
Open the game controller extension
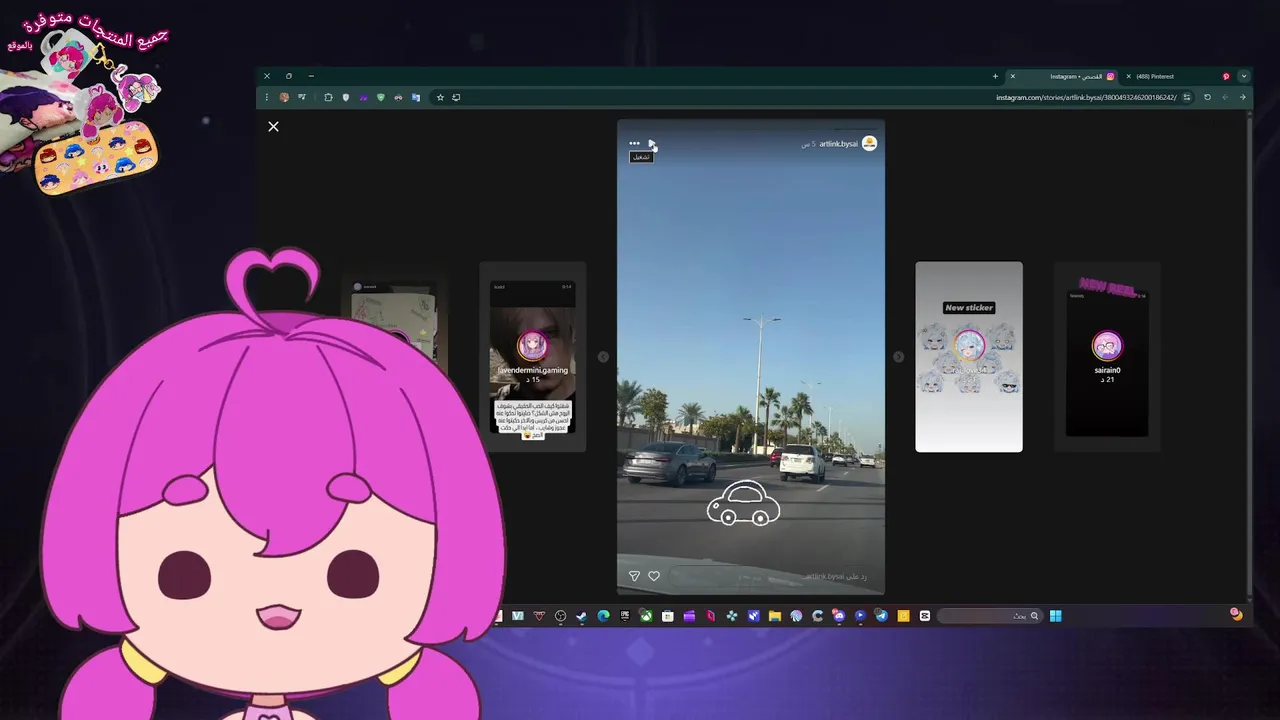click(x=398, y=97)
